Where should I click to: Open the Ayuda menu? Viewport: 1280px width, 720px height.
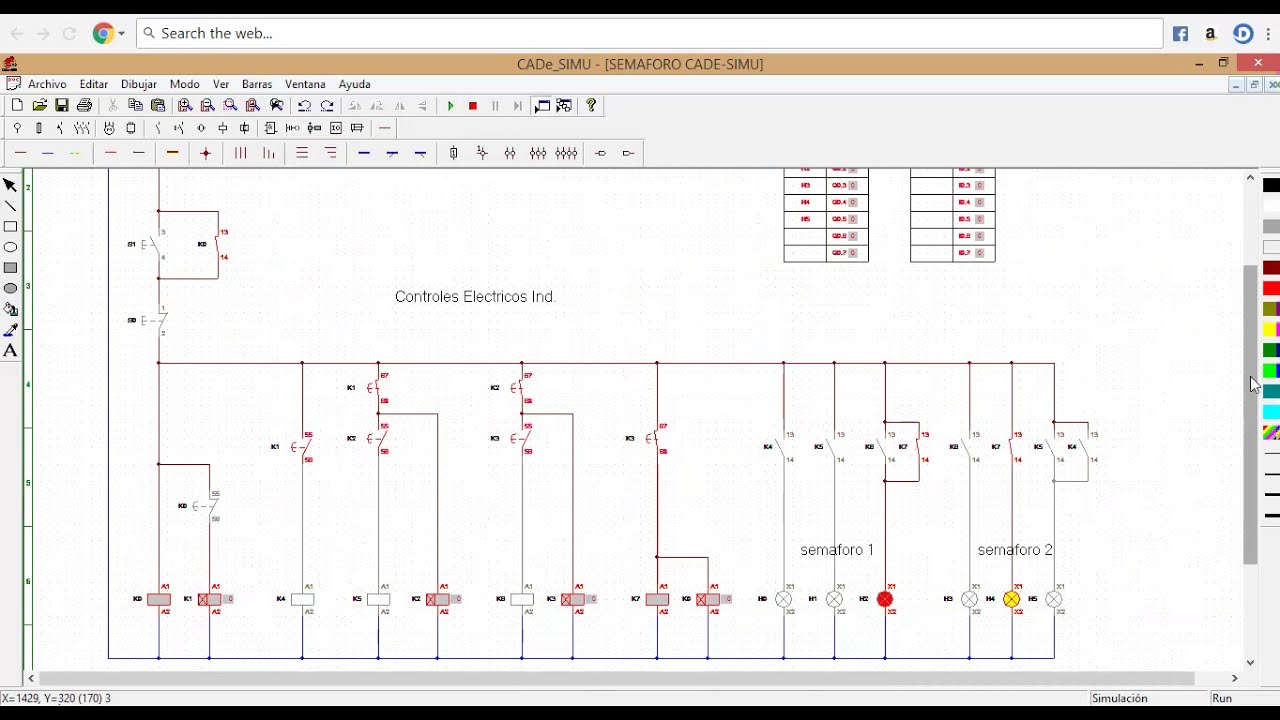pyautogui.click(x=355, y=84)
